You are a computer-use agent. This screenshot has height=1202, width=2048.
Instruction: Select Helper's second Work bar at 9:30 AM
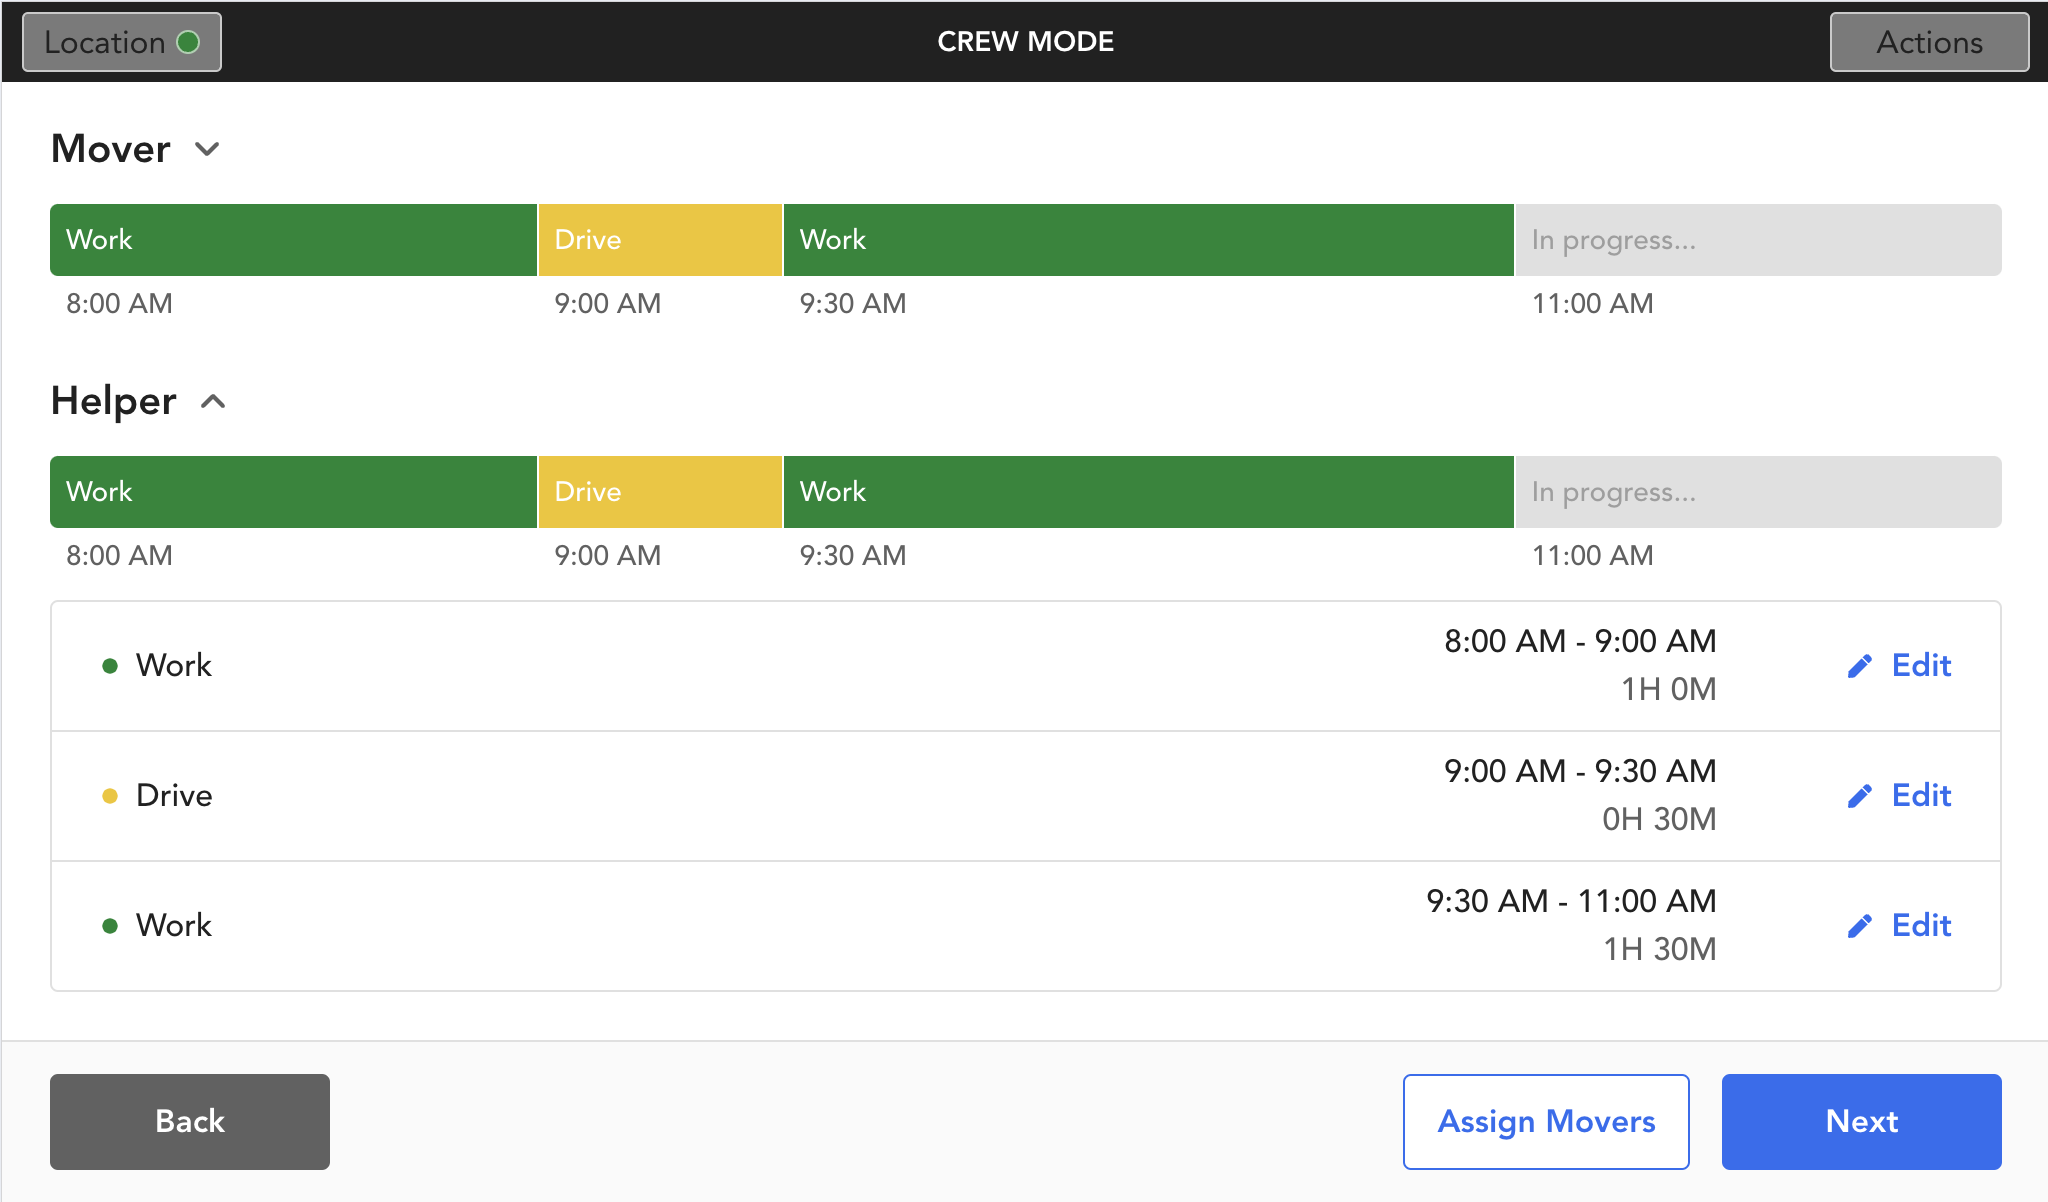(1148, 492)
